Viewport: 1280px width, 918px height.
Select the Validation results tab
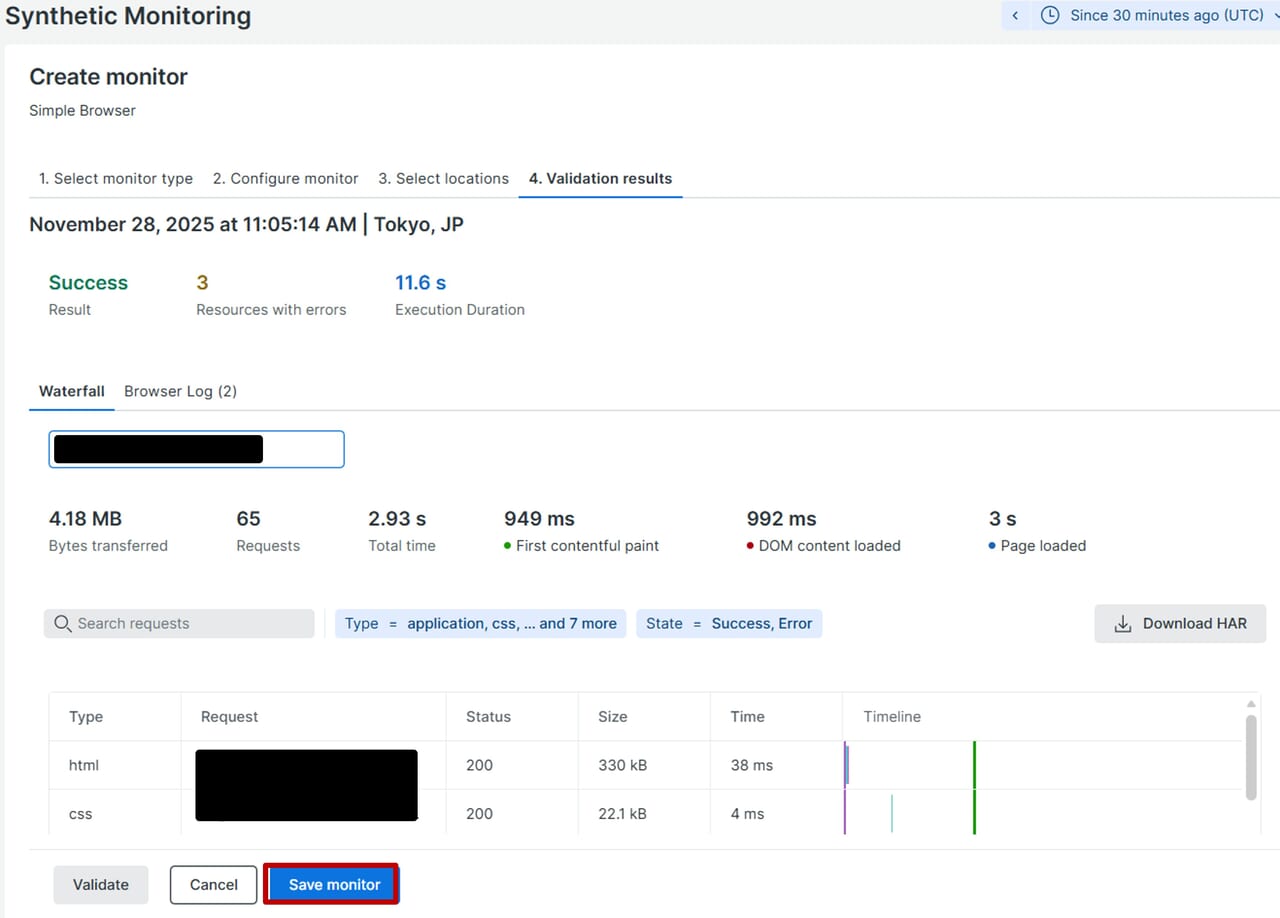pyautogui.click(x=600, y=179)
